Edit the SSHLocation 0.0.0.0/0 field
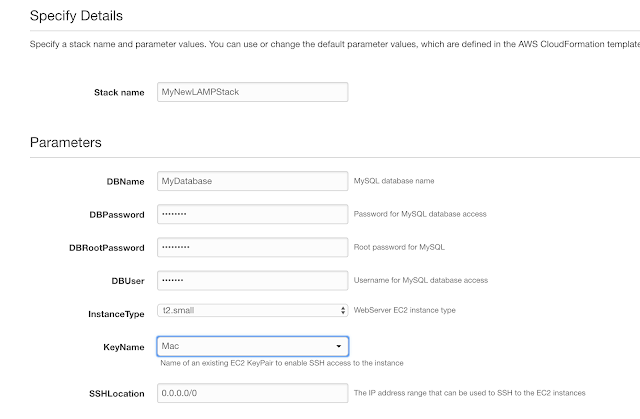Screen dimensions: 640x419 coord(252,393)
